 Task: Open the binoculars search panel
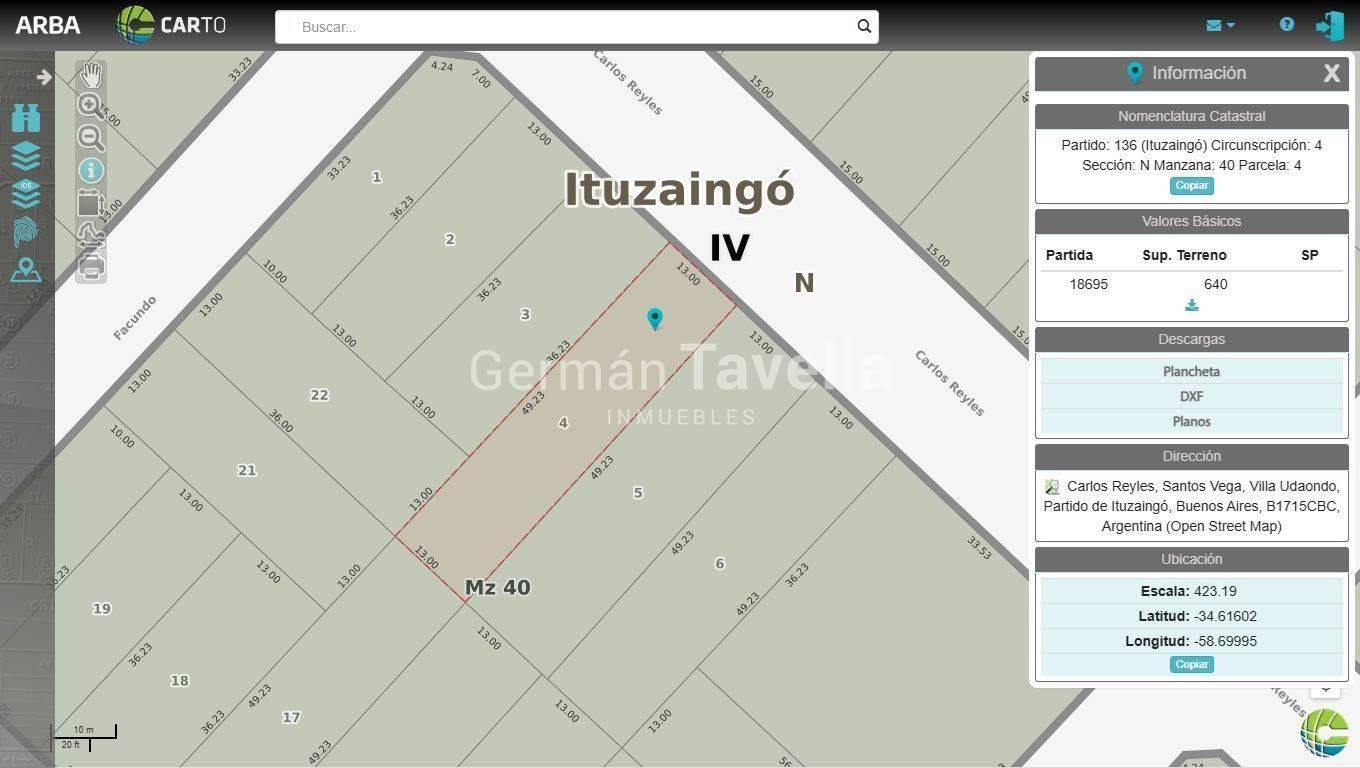pyautogui.click(x=26, y=118)
